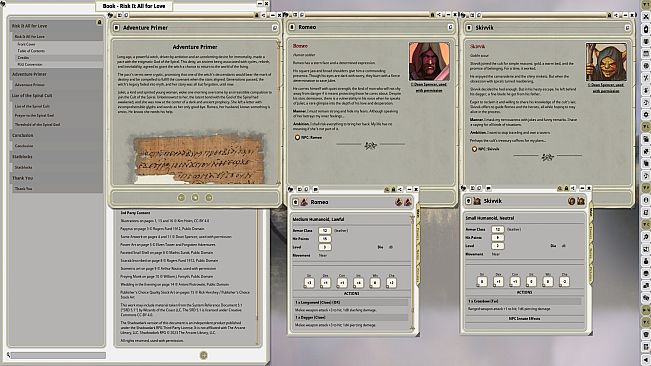Click the link icon on Romeo NPC sheet header
651x366 pixels.
point(296,202)
